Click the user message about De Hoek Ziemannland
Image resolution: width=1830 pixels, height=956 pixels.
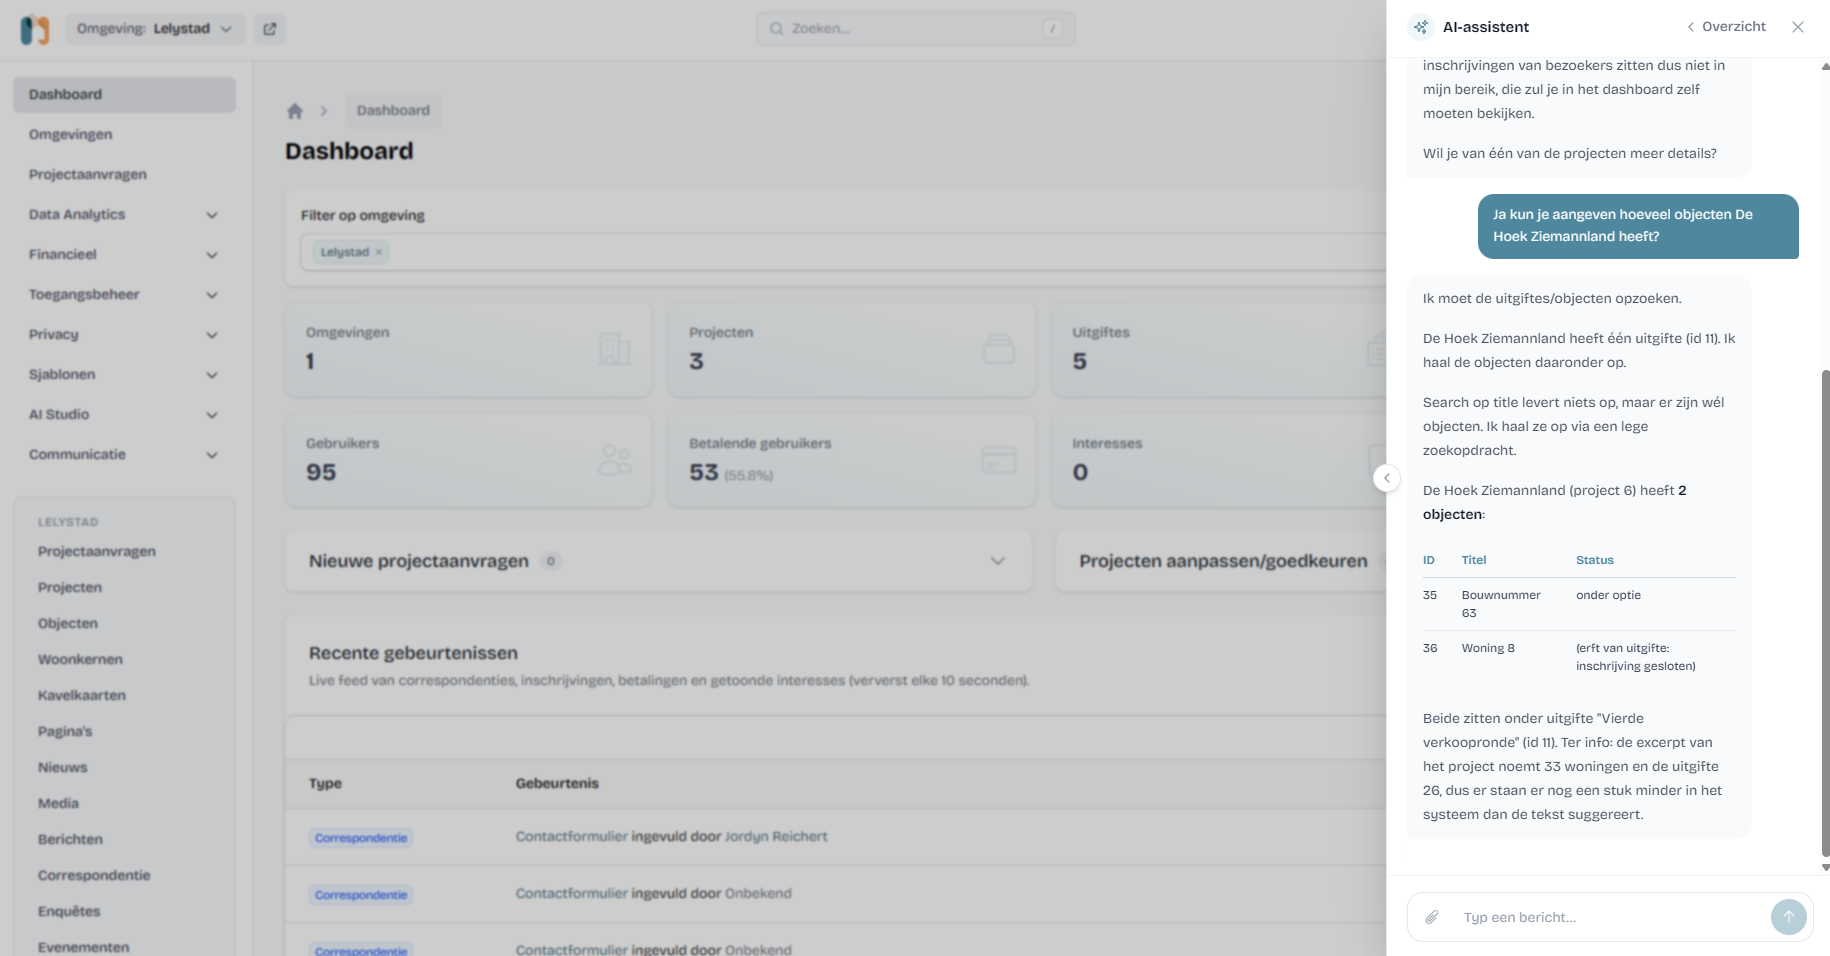click(x=1638, y=226)
